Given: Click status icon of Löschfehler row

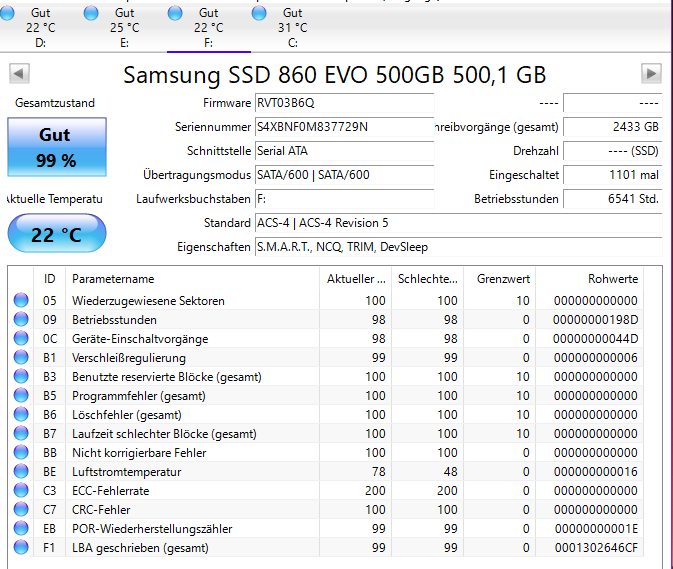Looking at the screenshot, I should [x=21, y=415].
